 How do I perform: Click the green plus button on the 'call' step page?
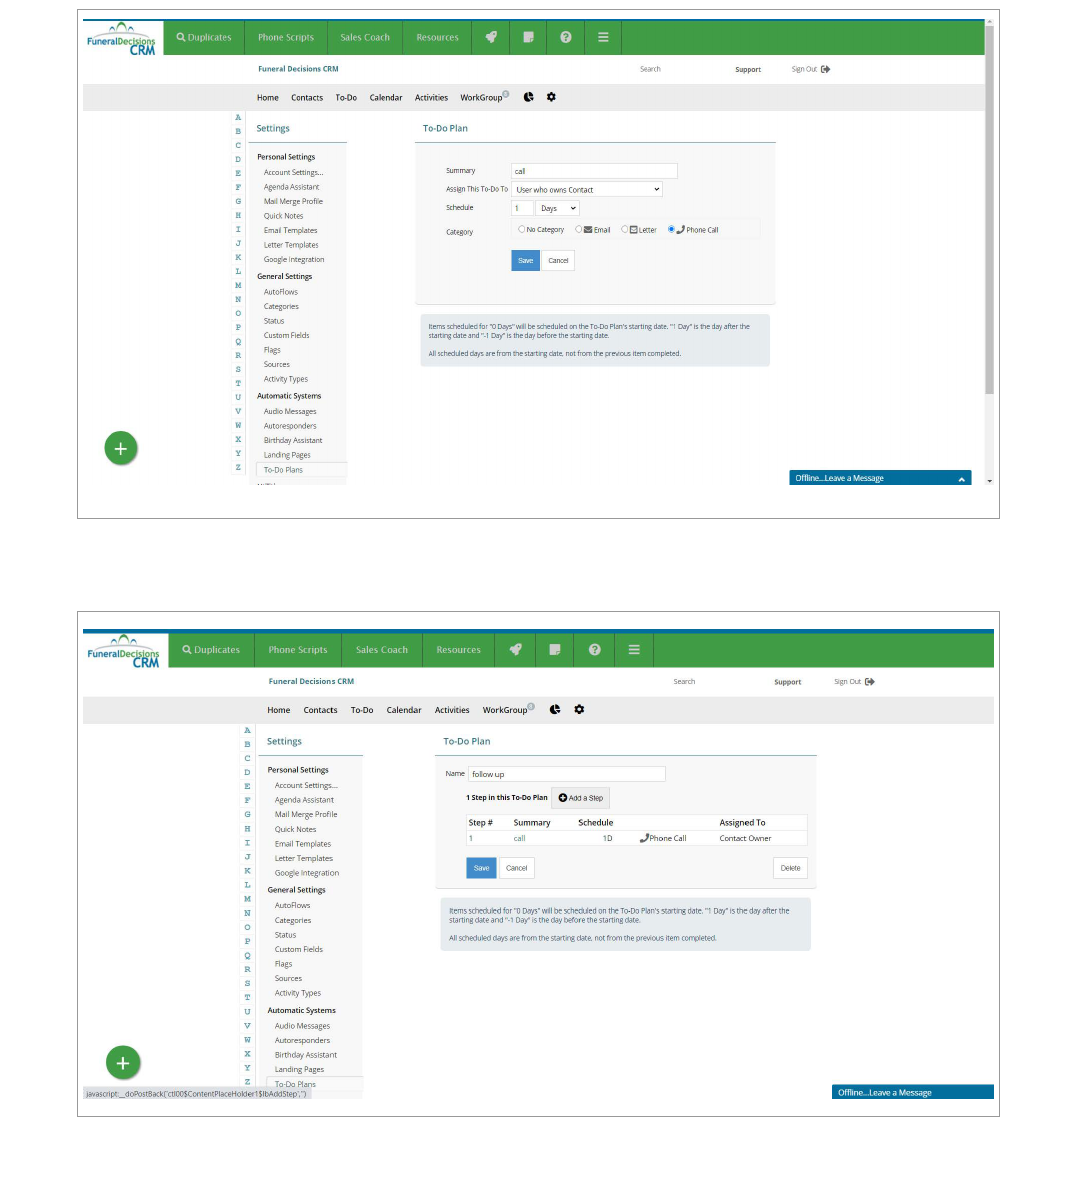click(121, 449)
